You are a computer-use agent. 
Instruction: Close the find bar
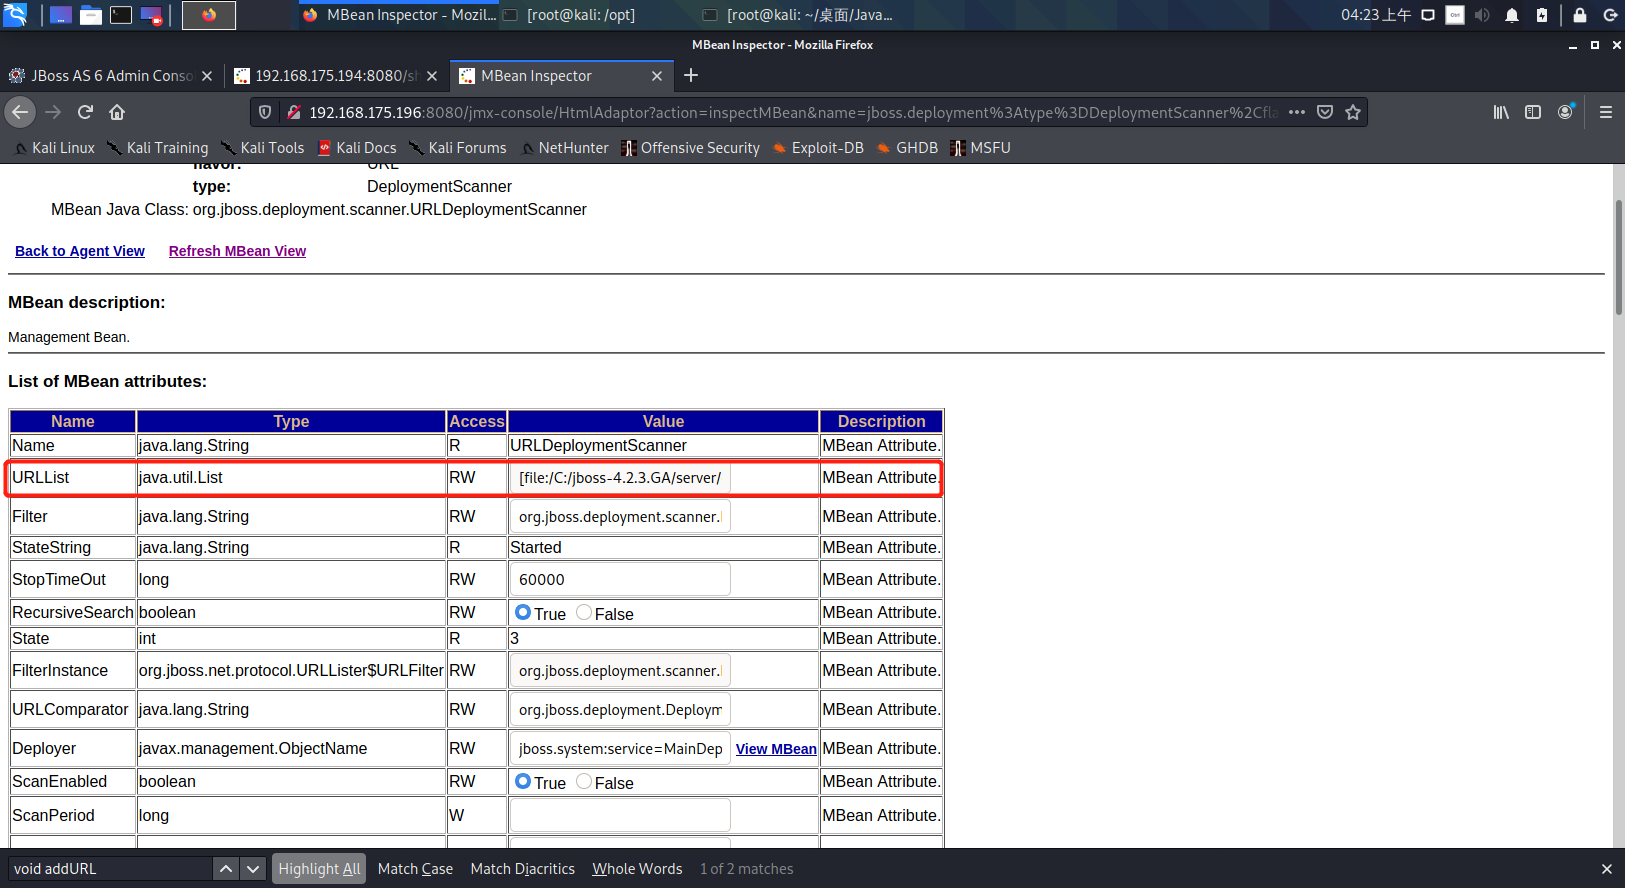(x=1607, y=869)
